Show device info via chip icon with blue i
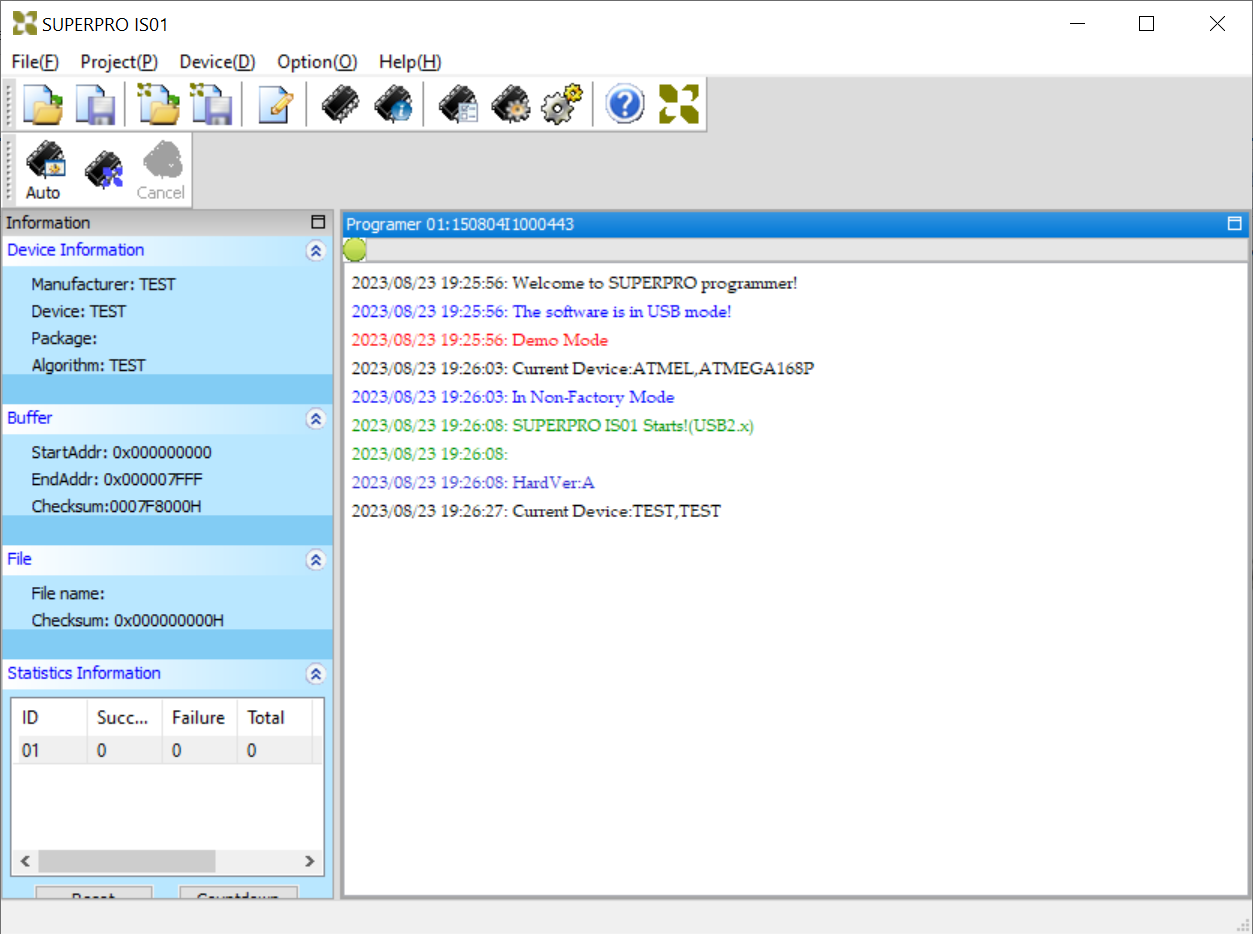Image resolution: width=1253 pixels, height=934 pixels. [392, 104]
